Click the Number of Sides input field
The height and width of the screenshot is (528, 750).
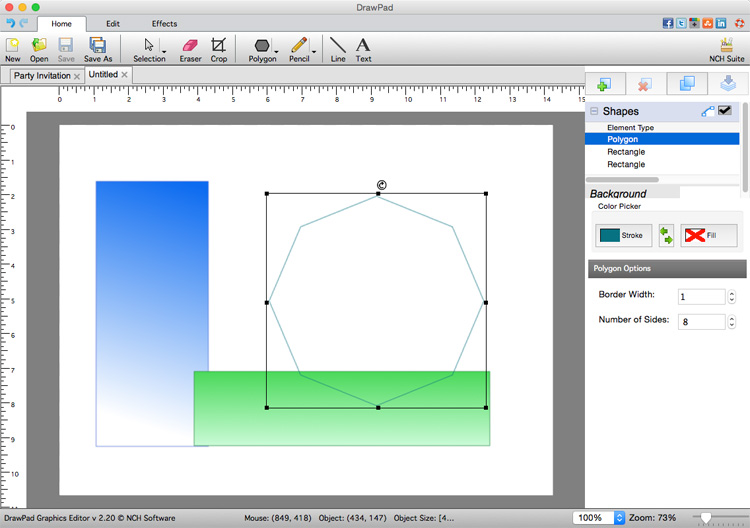pos(699,322)
